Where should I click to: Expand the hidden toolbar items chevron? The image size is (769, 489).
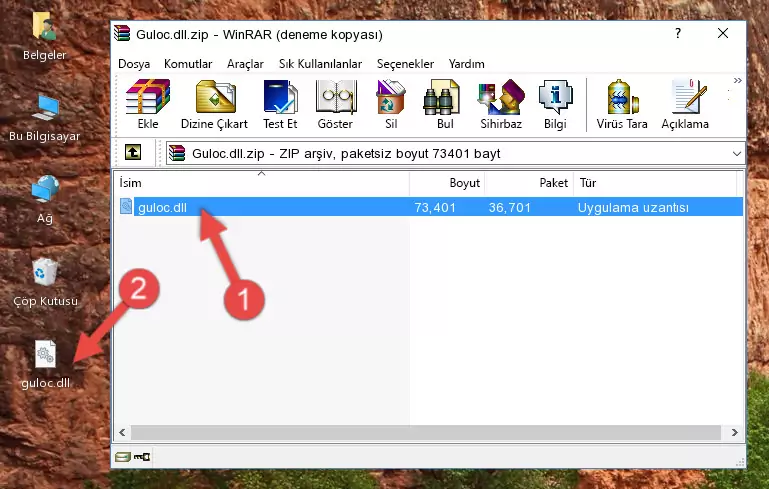pos(738,81)
